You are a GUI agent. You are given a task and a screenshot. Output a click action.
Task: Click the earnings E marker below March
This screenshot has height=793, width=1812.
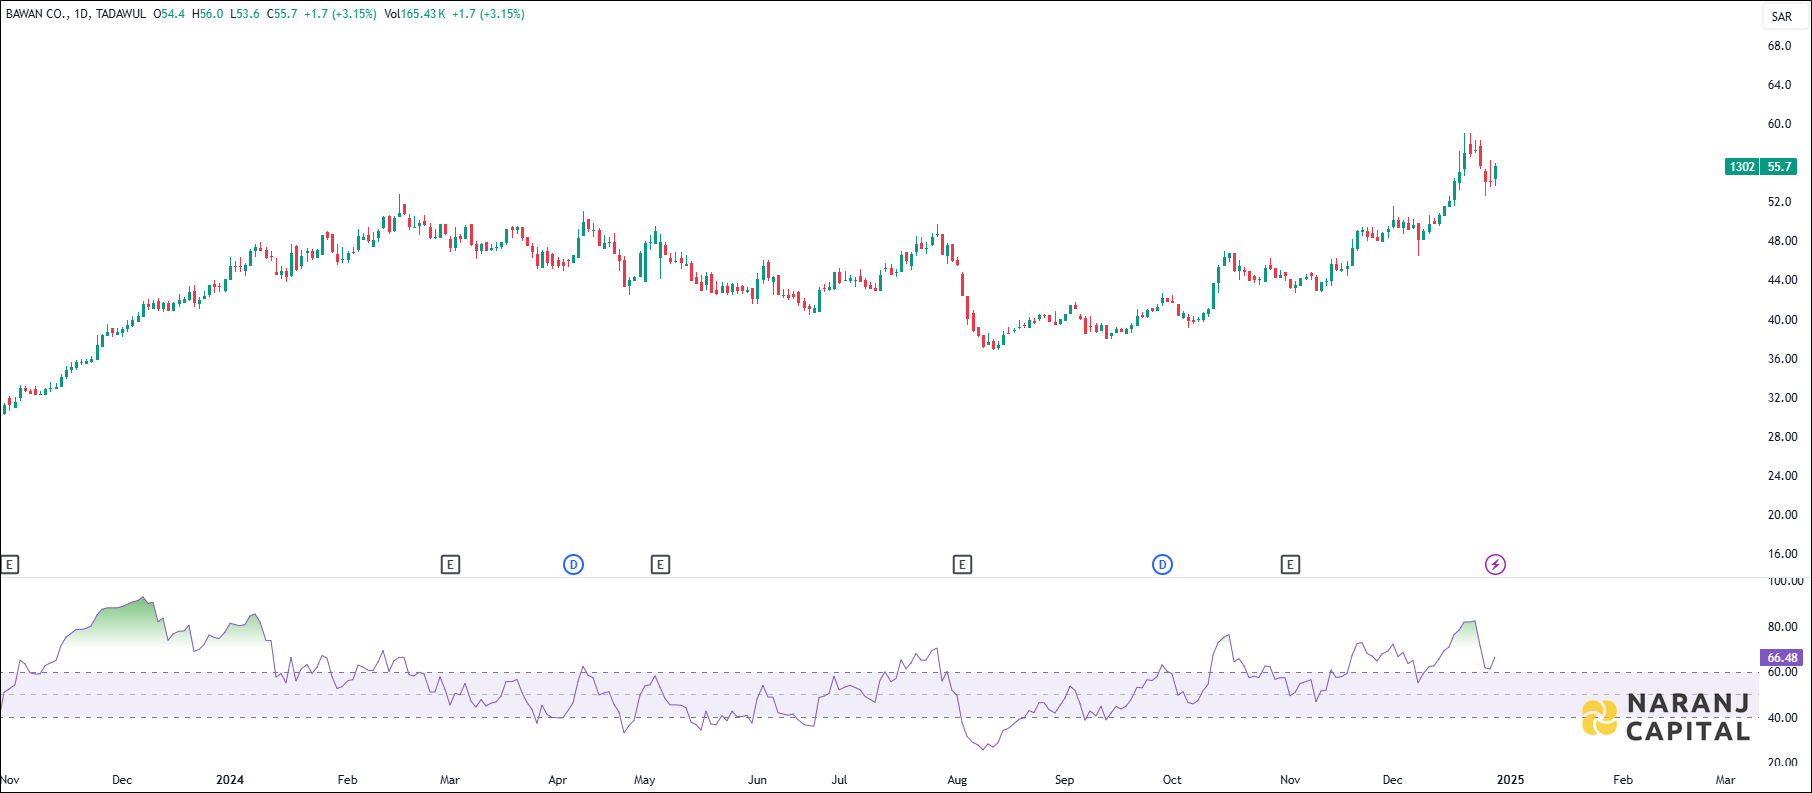tap(450, 565)
